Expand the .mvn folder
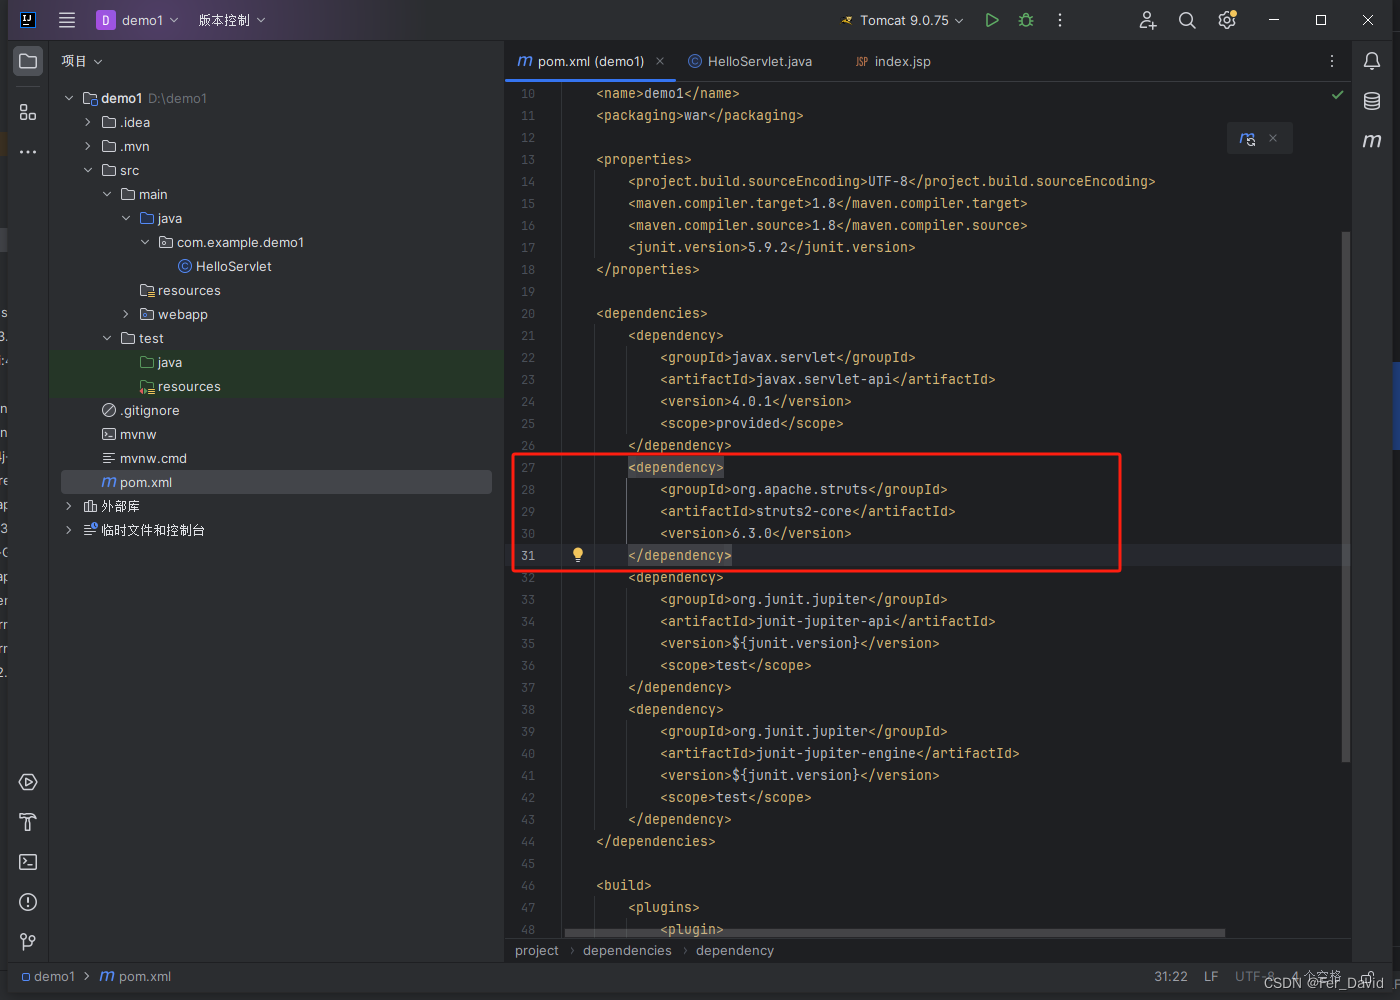 point(88,146)
